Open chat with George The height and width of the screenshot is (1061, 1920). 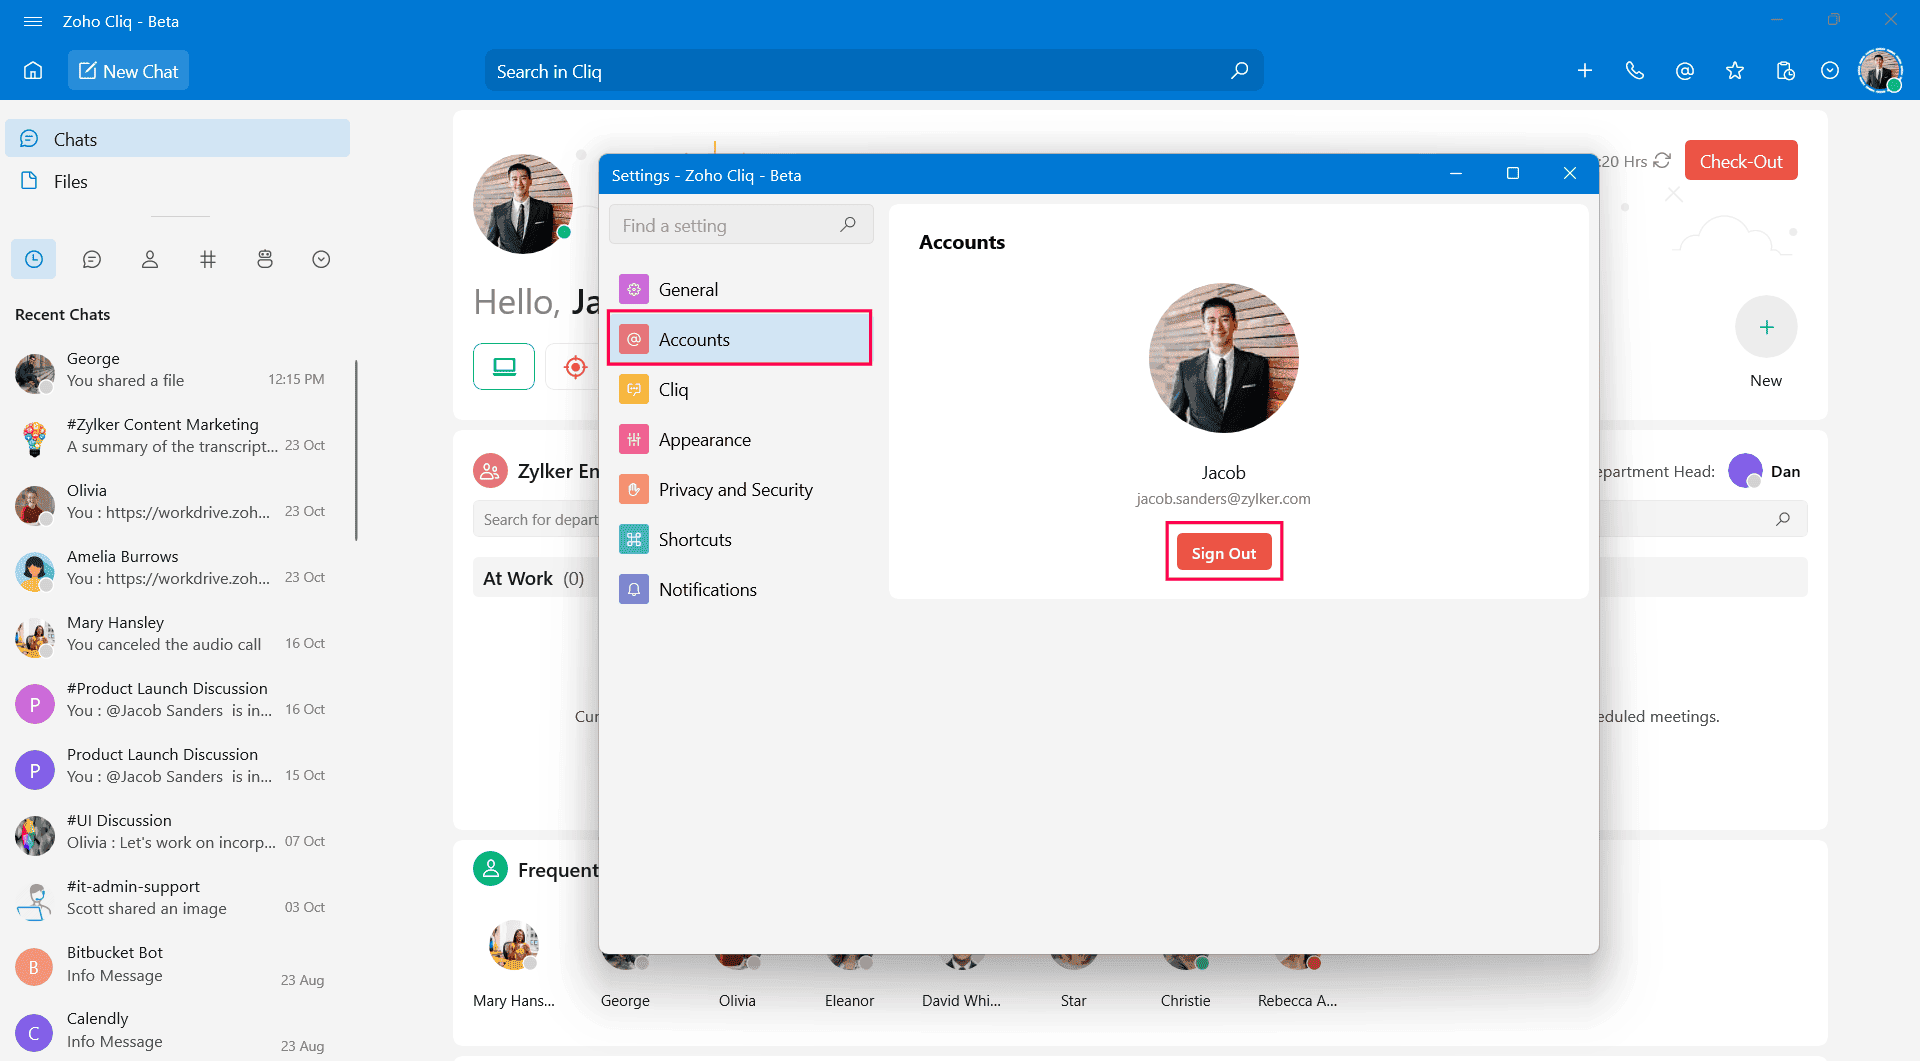tap(175, 370)
